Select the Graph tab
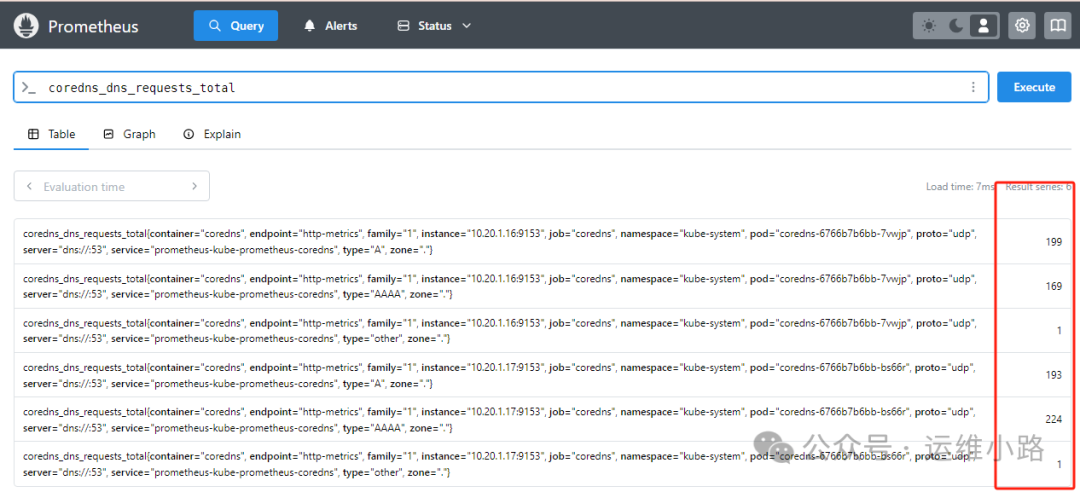1080x492 pixels. tap(129, 134)
